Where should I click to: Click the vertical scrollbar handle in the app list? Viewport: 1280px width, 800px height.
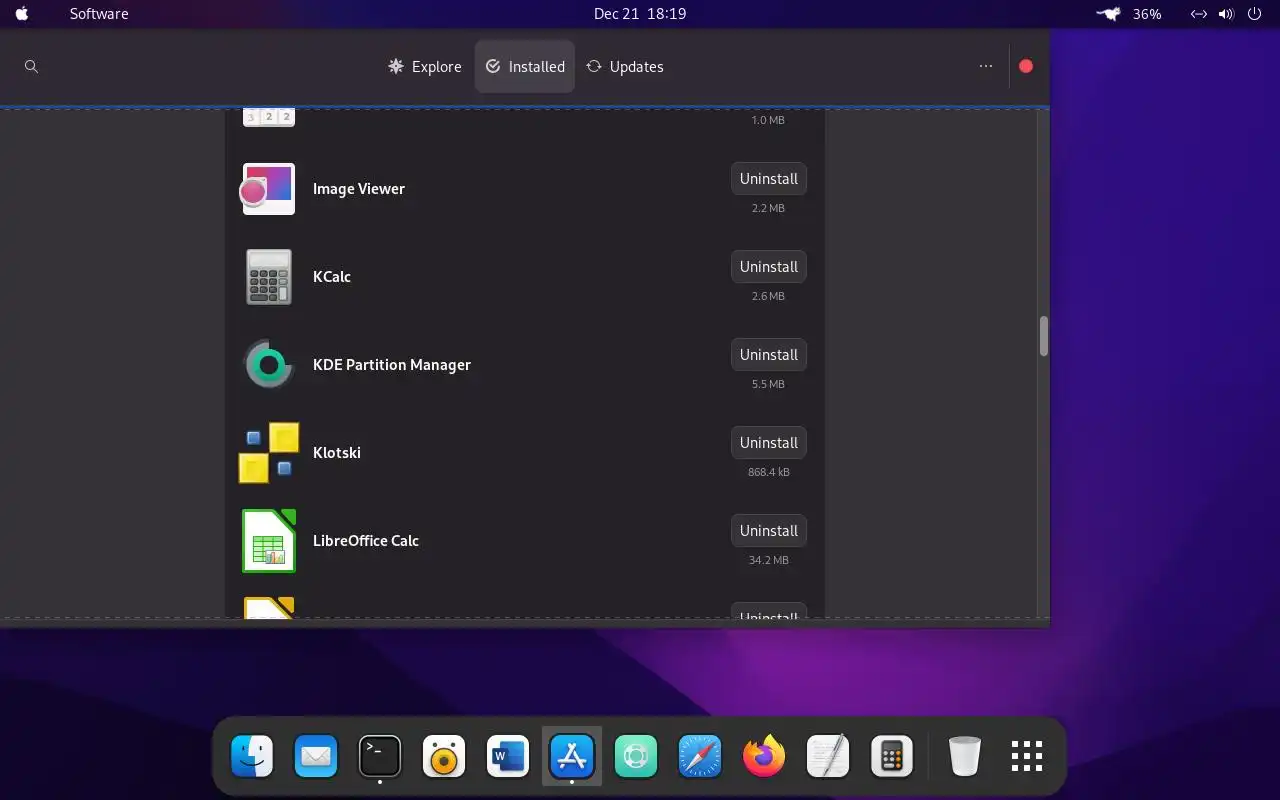click(1043, 336)
